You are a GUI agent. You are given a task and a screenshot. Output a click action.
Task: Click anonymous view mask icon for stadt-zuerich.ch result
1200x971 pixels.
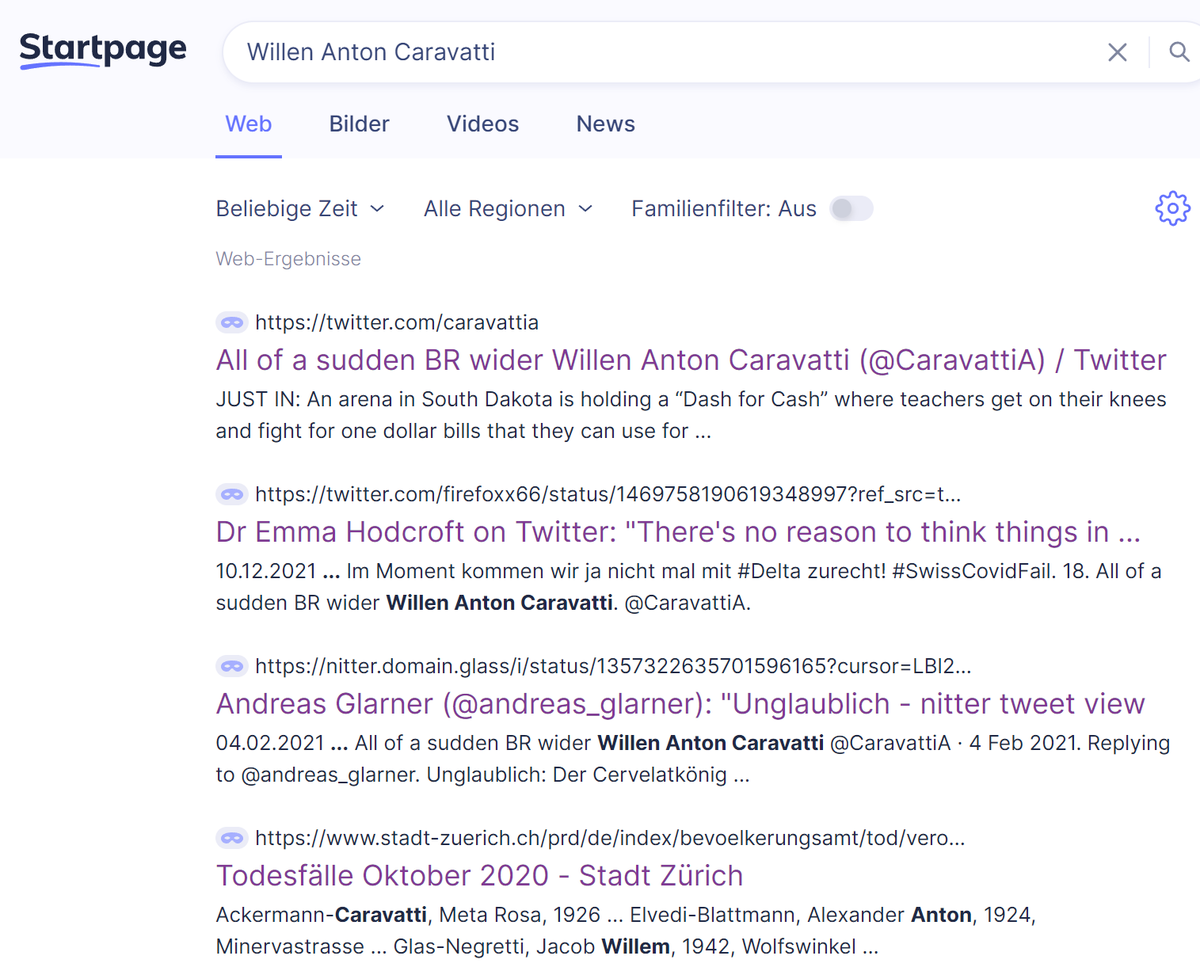tap(232, 838)
